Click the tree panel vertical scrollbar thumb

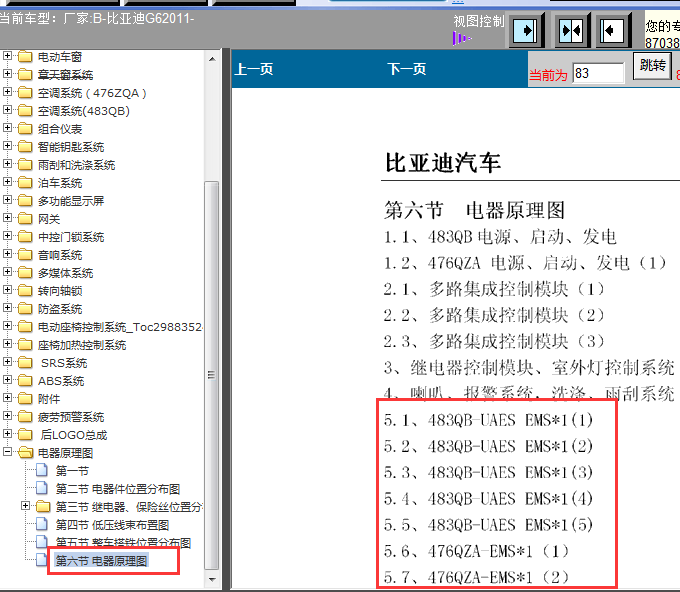[212, 375]
